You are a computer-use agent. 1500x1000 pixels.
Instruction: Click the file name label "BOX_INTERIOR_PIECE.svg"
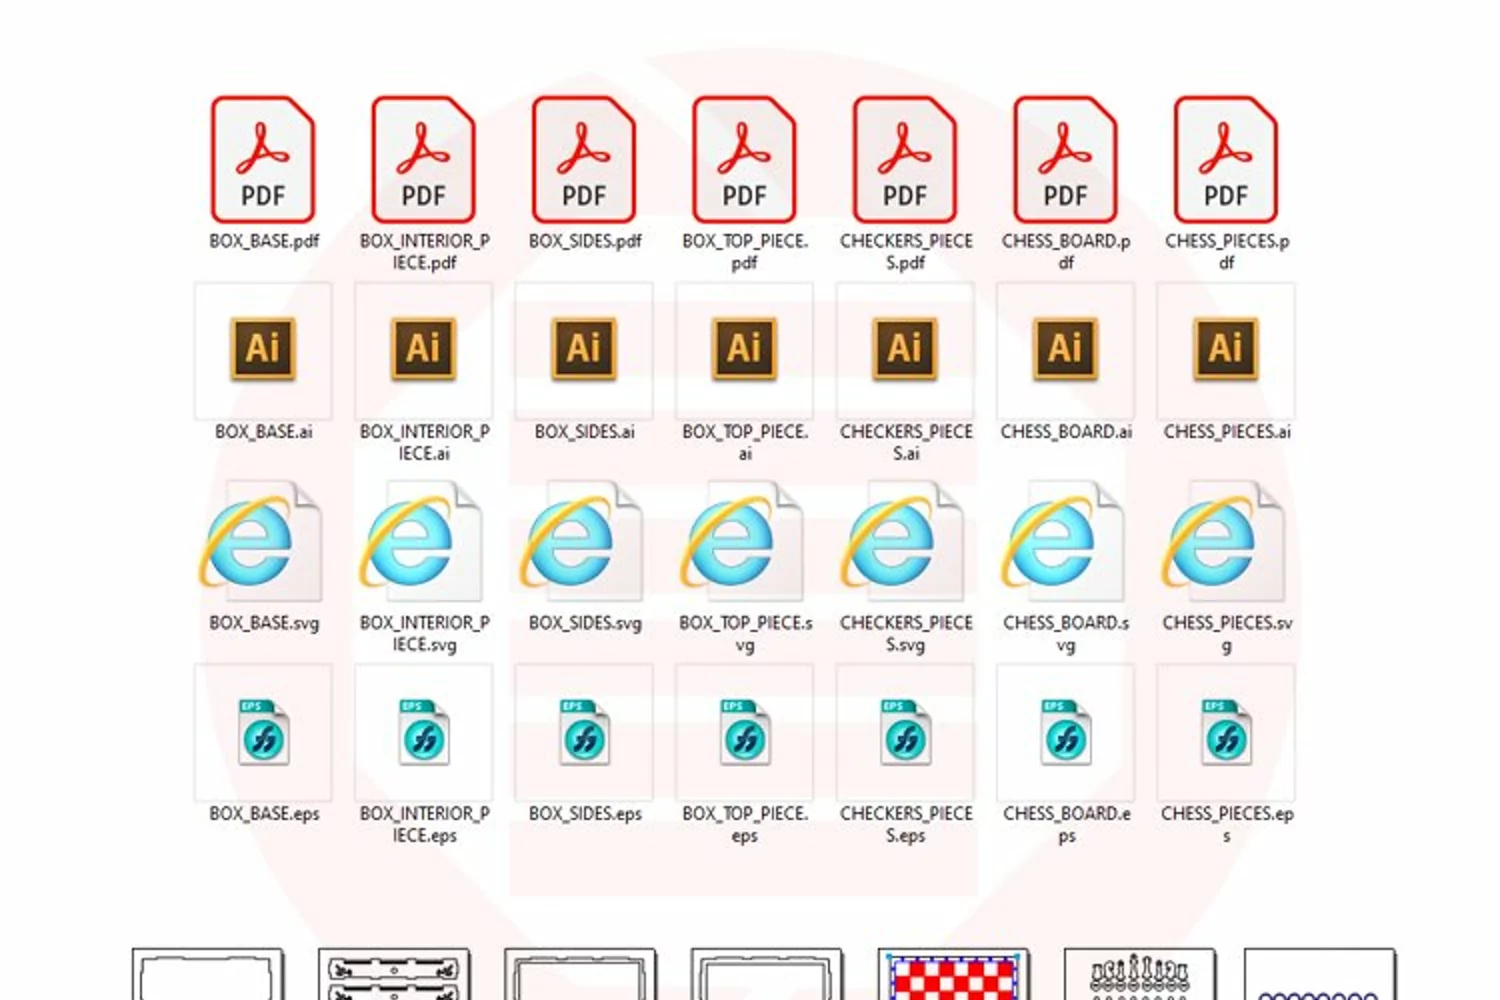[425, 634]
